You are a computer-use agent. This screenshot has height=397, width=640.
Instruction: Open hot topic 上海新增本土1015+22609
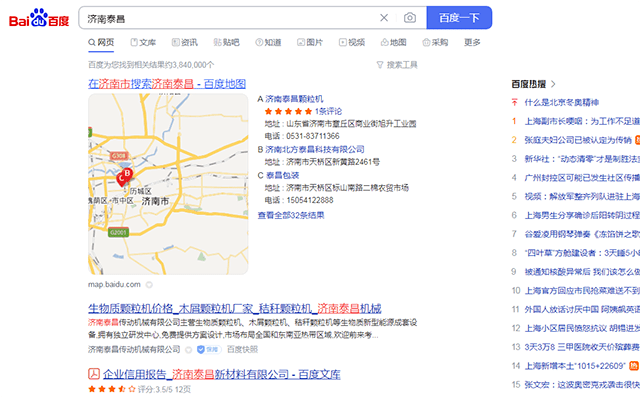(575, 366)
